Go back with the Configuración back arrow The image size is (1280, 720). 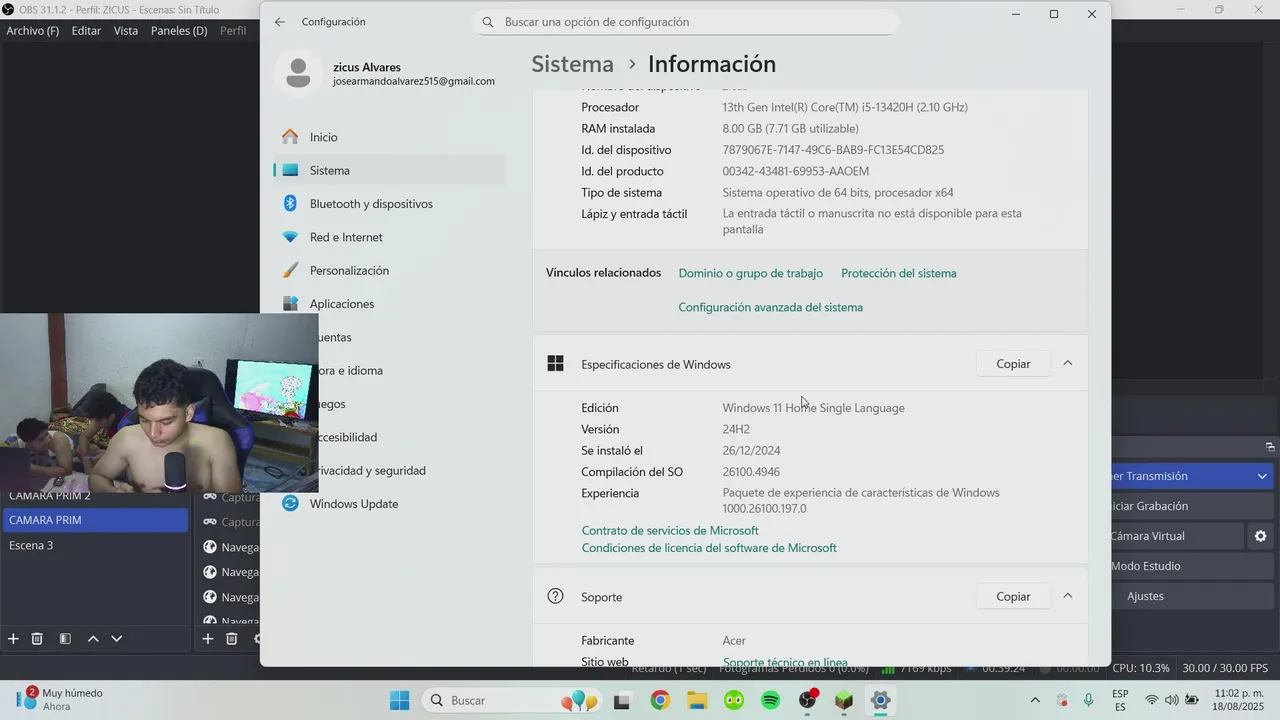pos(280,22)
